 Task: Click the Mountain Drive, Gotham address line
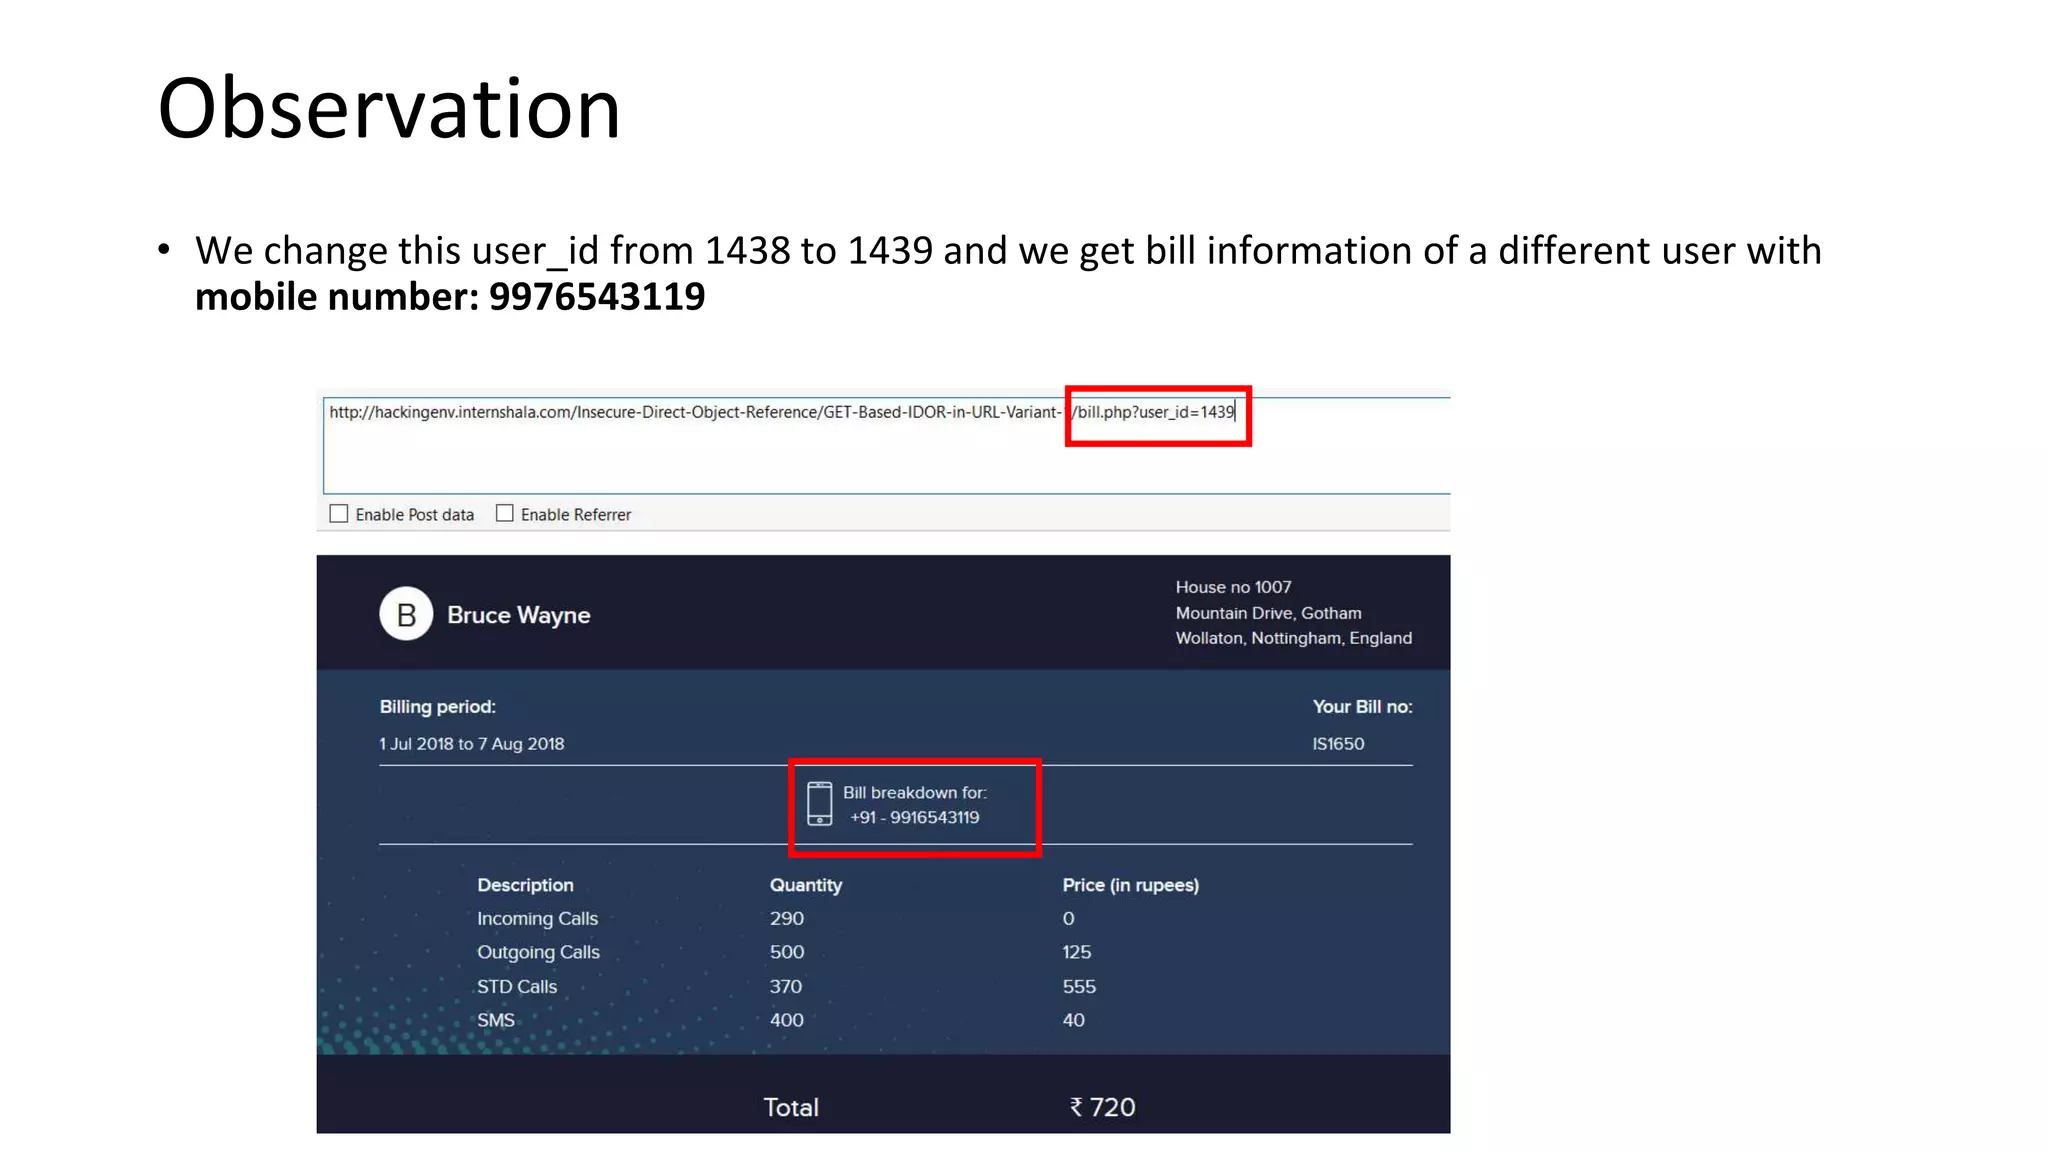tap(1268, 613)
